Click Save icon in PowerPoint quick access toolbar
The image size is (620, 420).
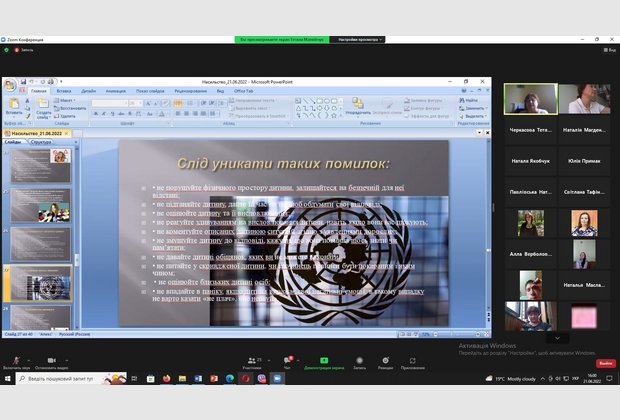(23, 82)
